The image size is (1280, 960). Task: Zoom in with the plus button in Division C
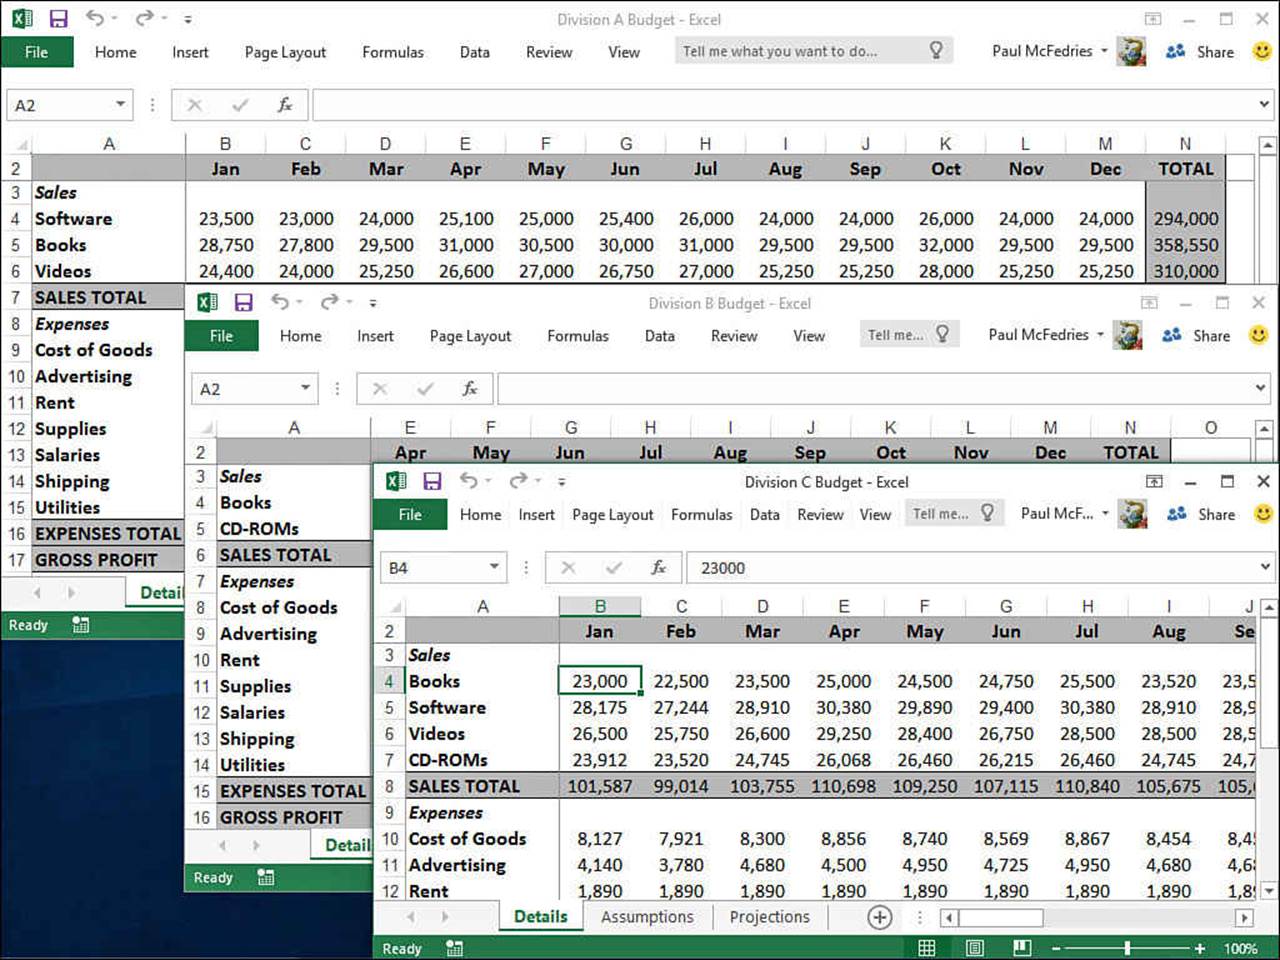pyautogui.click(x=1199, y=948)
